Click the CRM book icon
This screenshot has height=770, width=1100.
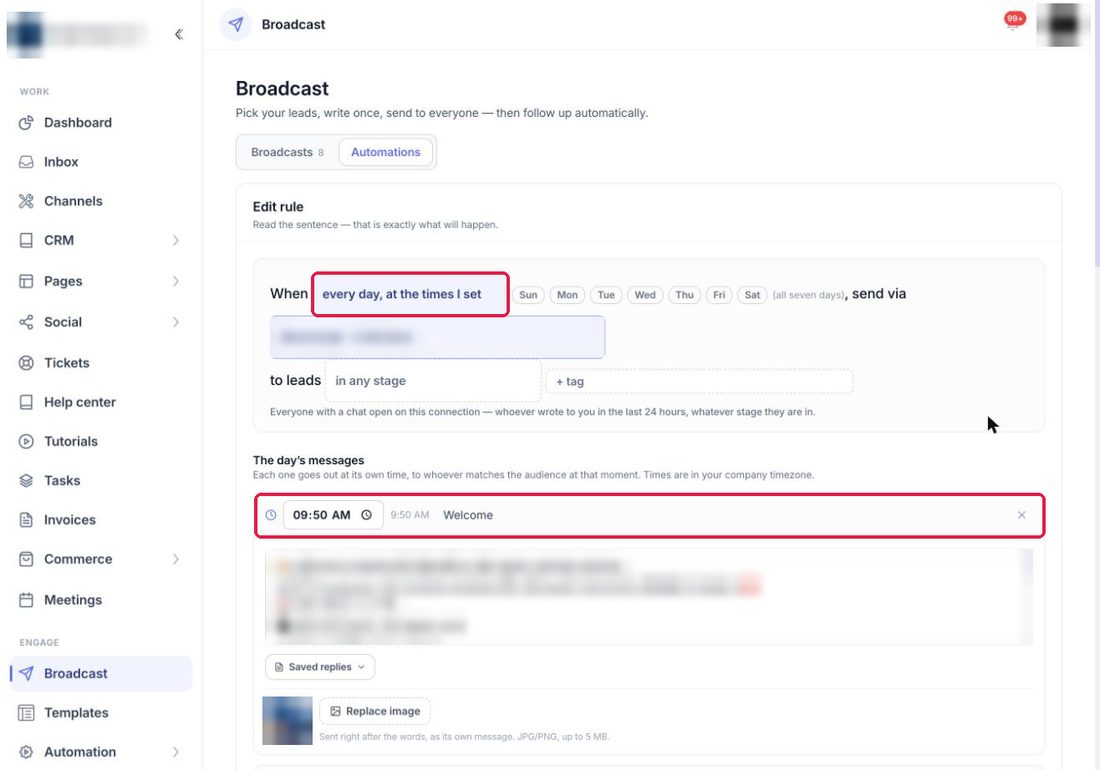[x=26, y=241]
